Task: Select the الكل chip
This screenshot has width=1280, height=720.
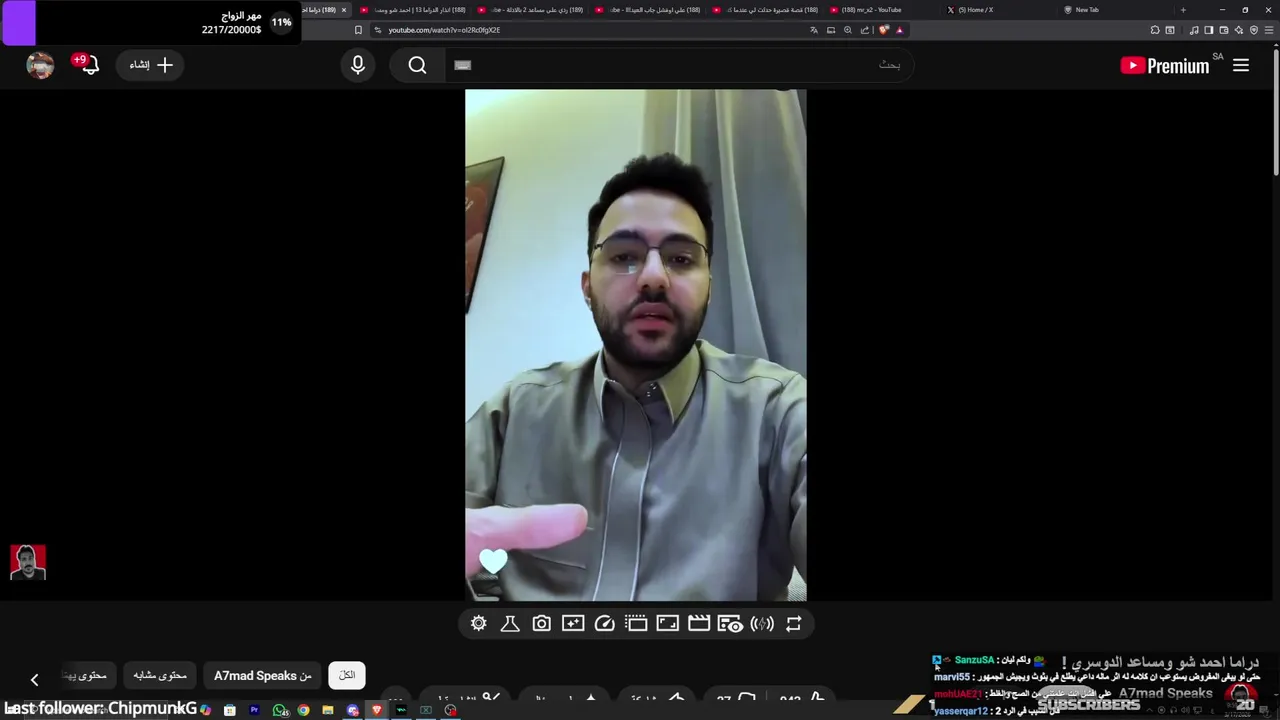Action: (x=347, y=675)
